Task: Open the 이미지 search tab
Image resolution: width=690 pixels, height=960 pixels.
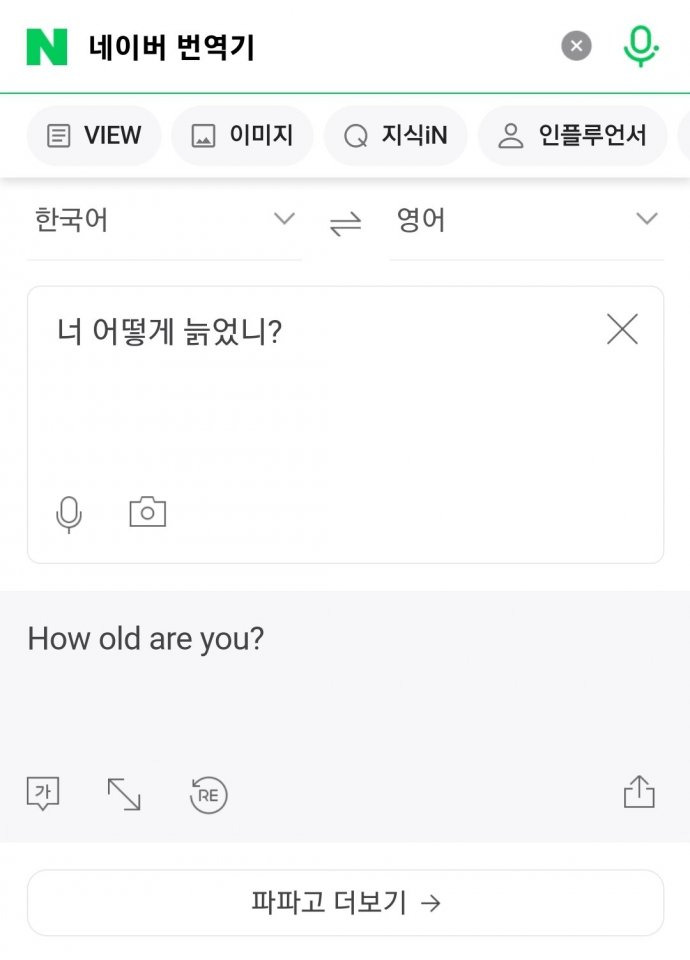Action: (243, 135)
